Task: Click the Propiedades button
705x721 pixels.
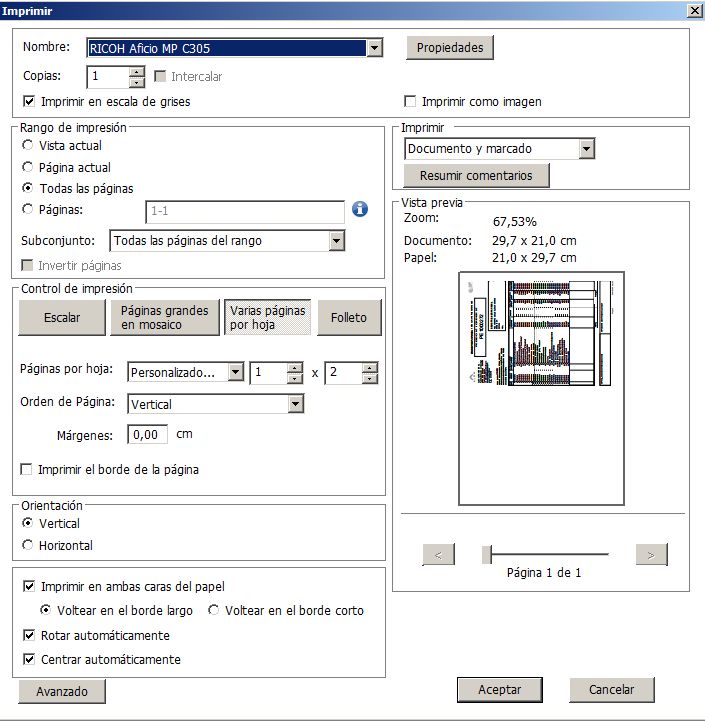Action: pos(449,48)
